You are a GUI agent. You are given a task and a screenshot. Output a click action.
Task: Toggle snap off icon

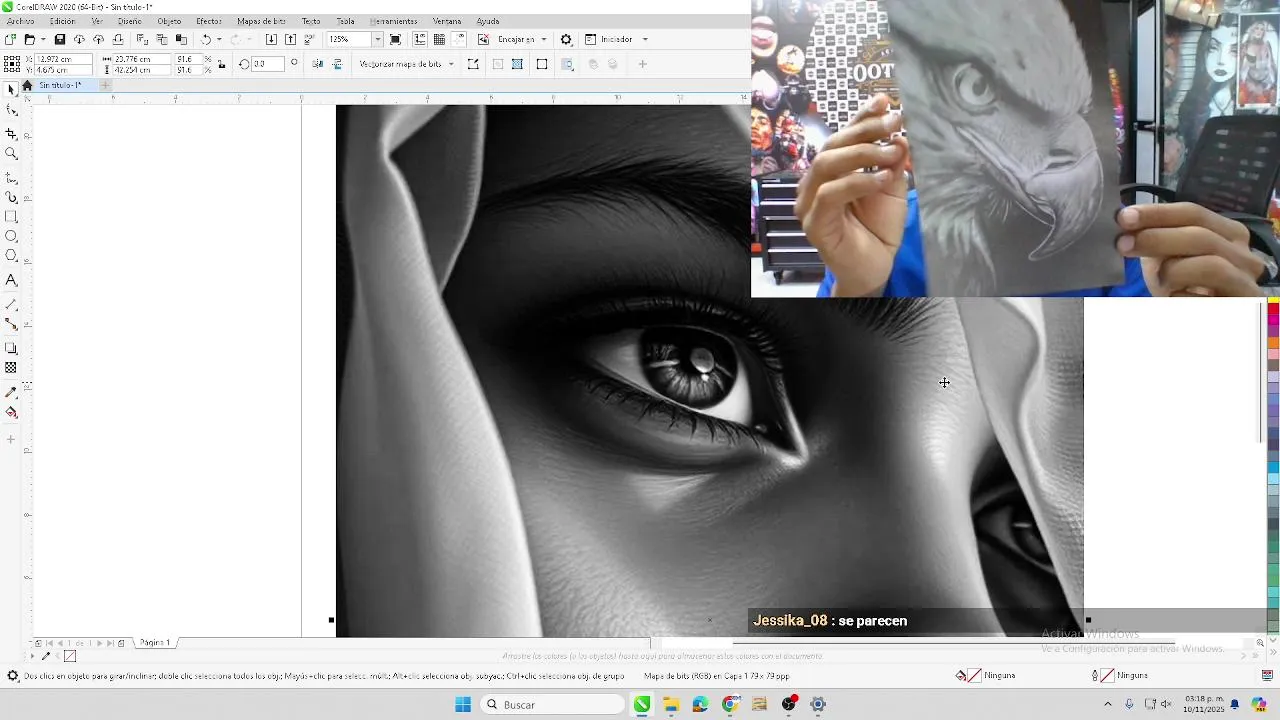coord(484,39)
